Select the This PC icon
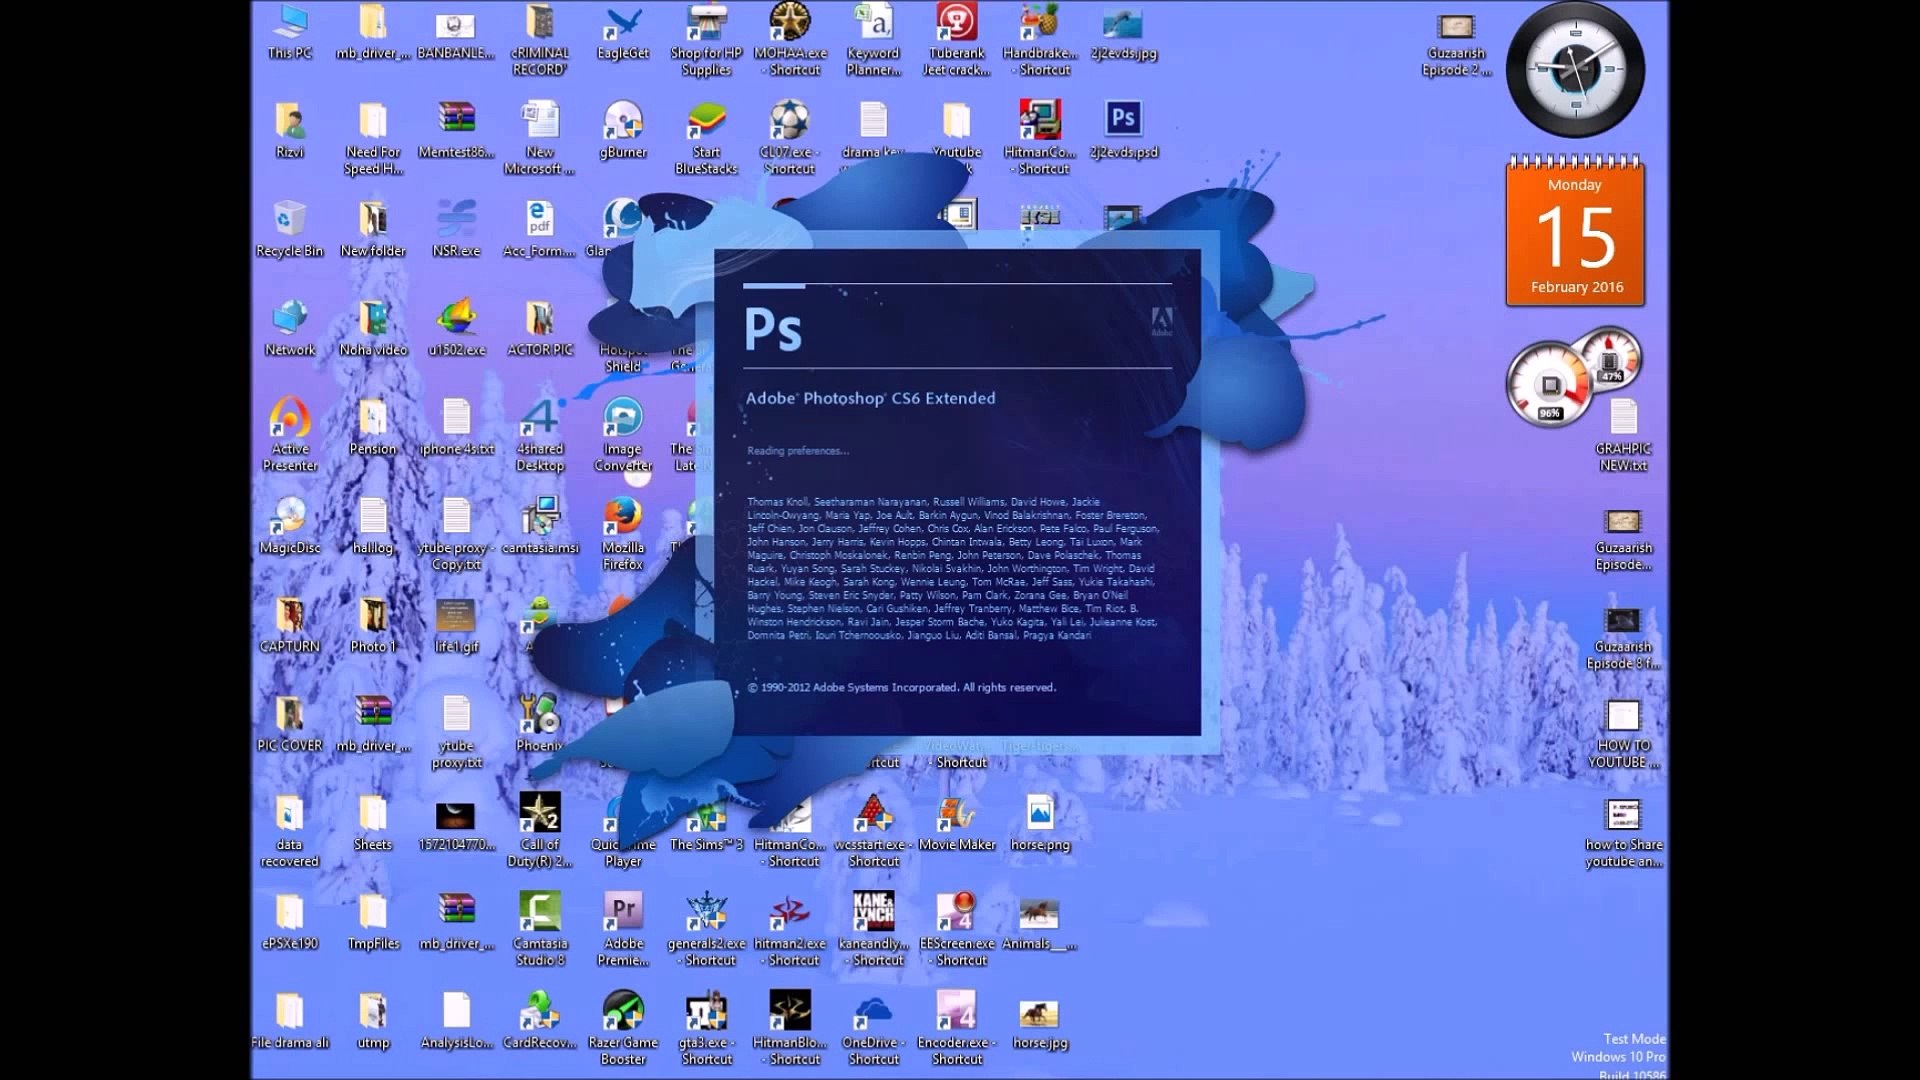Viewport: 1920px width, 1080px height. [289, 24]
